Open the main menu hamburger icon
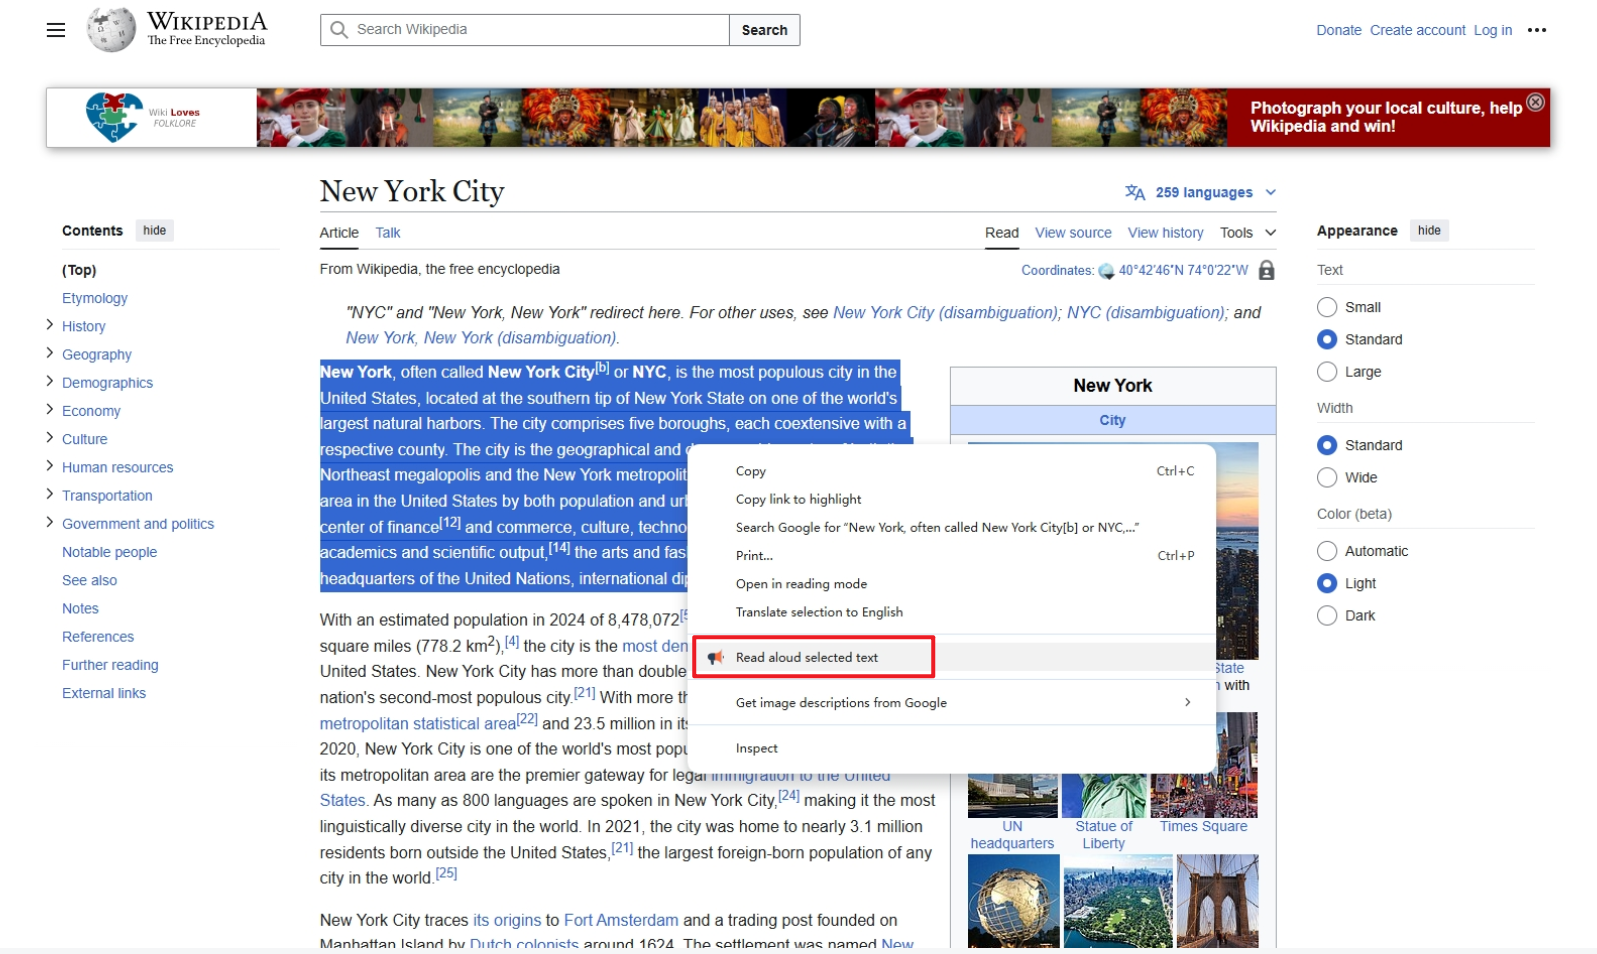The height and width of the screenshot is (954, 1597). click(56, 30)
